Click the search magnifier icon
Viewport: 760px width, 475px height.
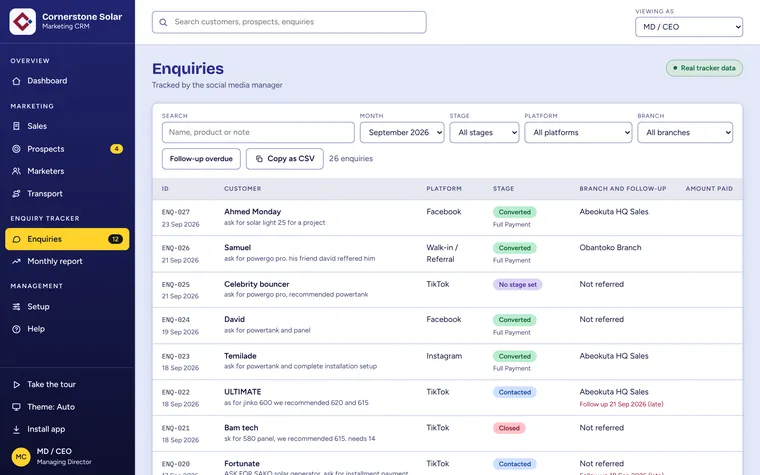(x=163, y=22)
